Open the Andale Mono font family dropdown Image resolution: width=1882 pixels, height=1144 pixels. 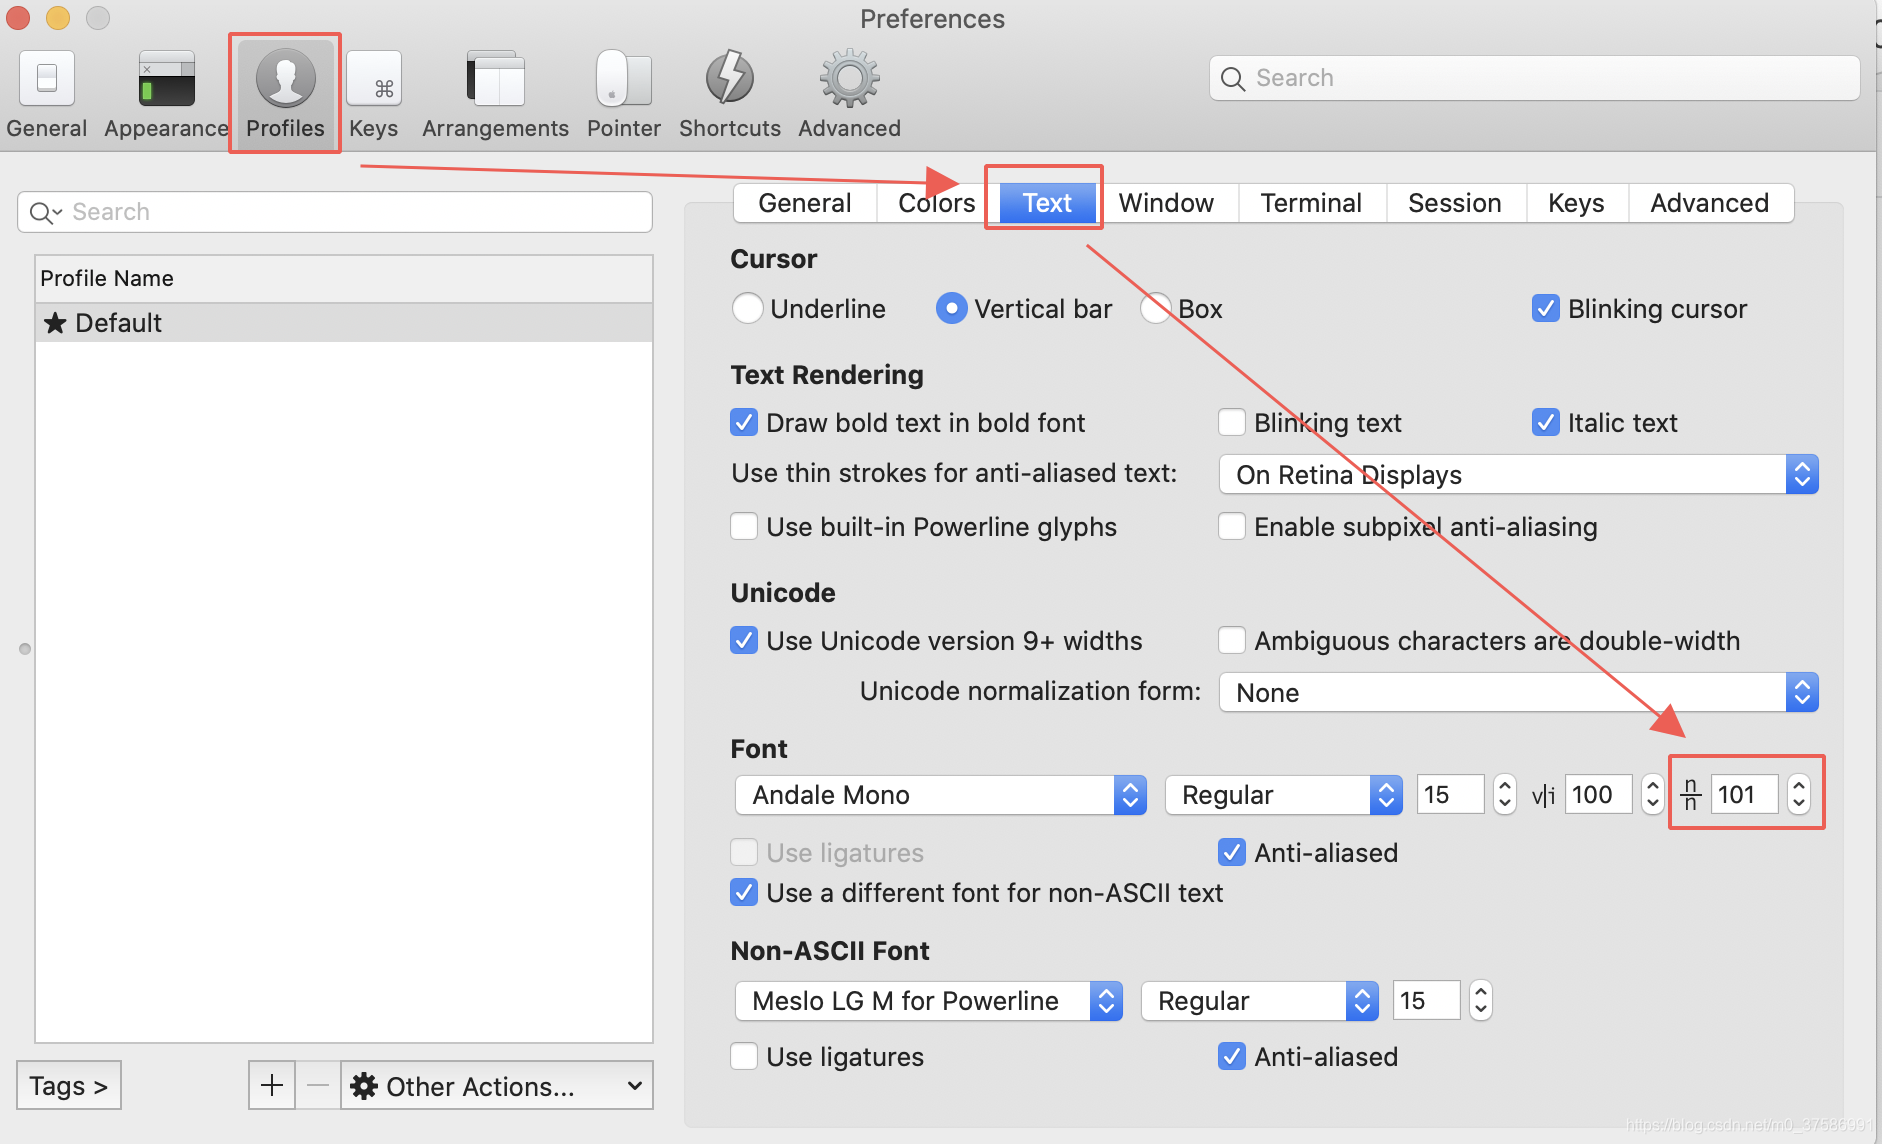(940, 795)
